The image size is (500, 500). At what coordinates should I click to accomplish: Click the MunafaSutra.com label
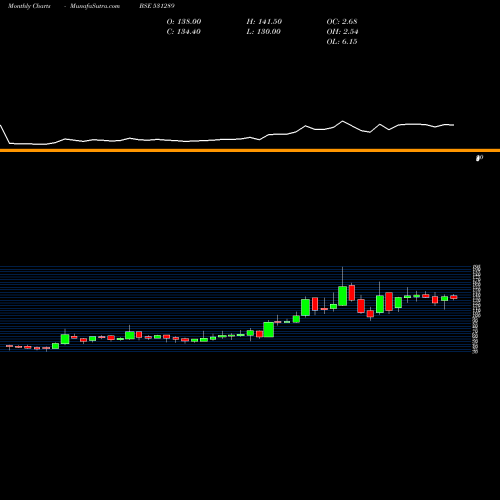(95, 6)
